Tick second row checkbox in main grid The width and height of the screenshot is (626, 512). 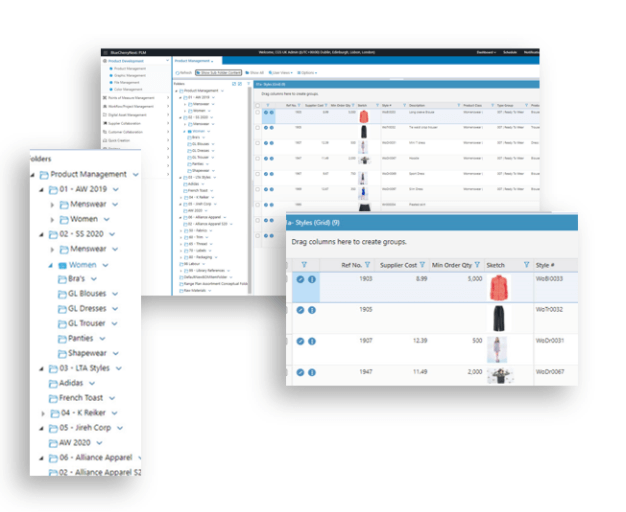(x=258, y=128)
